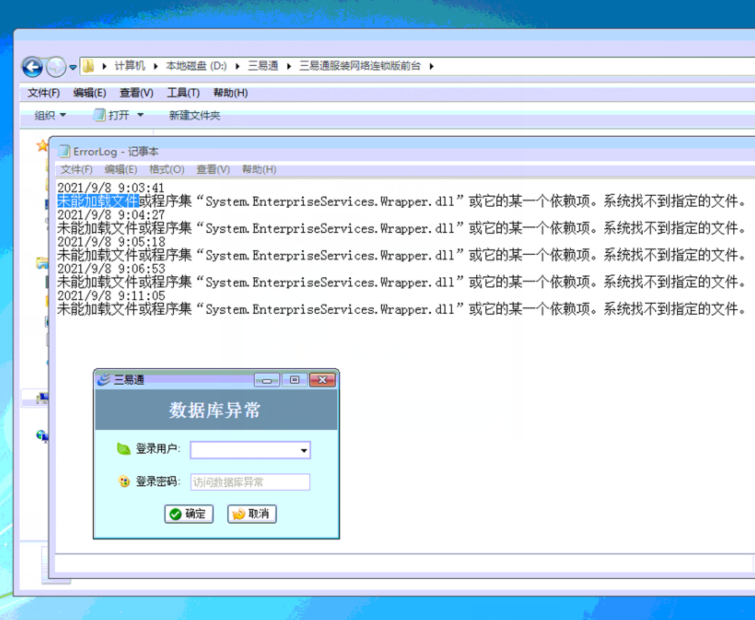
Task: Expand arrow after 三易通服装网络连锁版前台
Action: coord(431,66)
